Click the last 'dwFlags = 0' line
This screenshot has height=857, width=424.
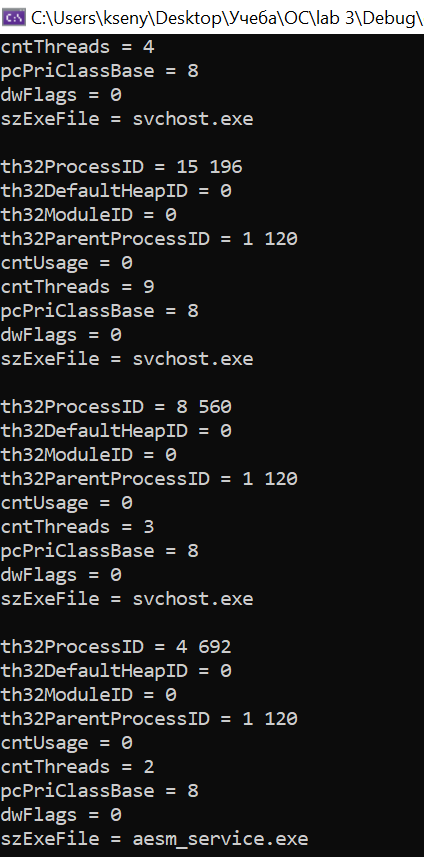[x=61, y=815]
